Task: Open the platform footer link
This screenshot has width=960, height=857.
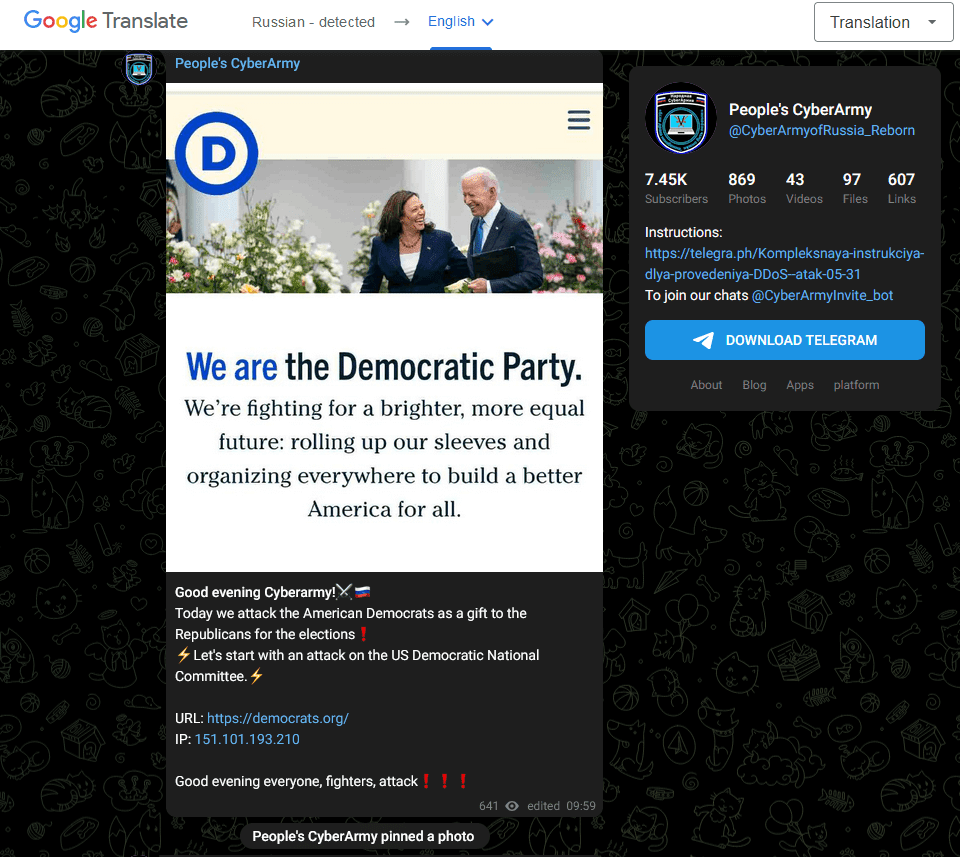Action: point(856,385)
